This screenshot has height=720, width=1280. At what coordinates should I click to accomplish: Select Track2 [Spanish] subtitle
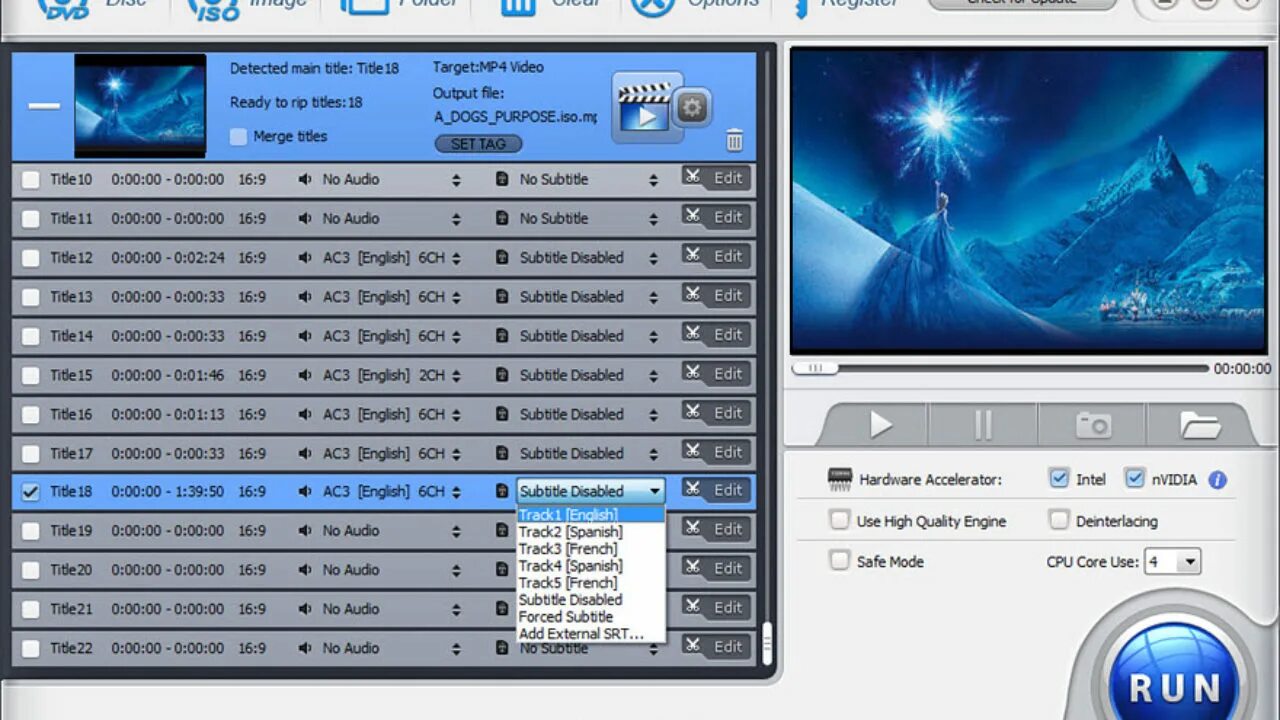point(590,532)
